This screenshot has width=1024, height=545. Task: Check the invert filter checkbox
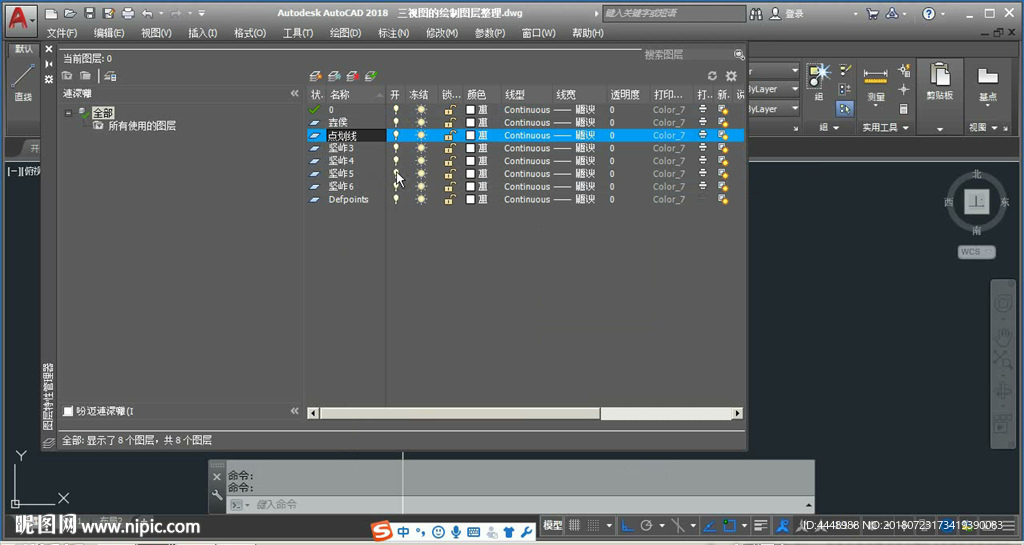click(x=68, y=411)
